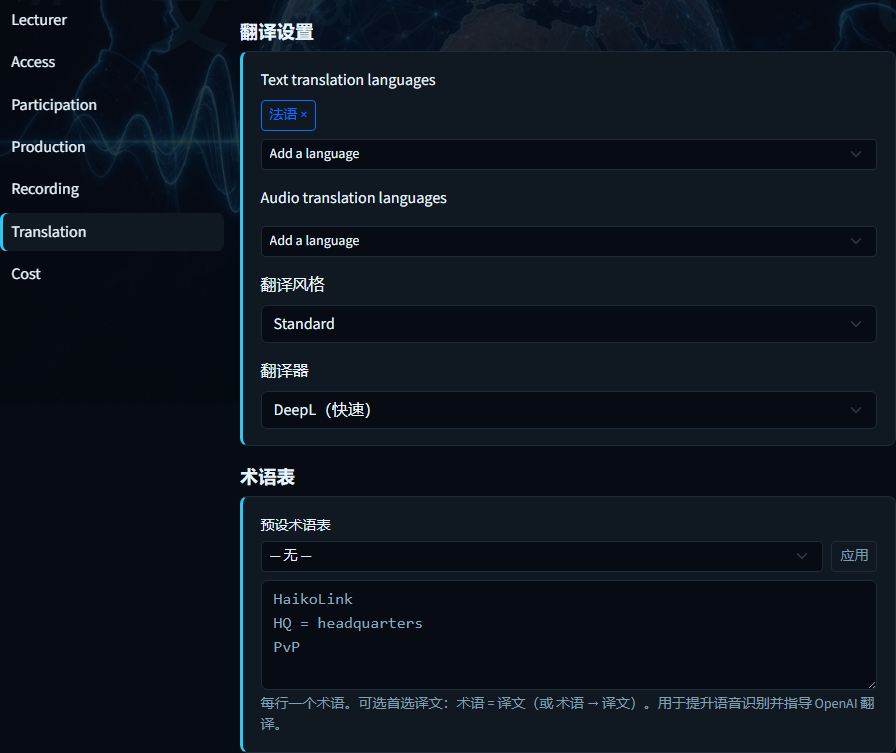
Task: Click the 'HQ = headquarters' glossary line
Action: coord(347,623)
